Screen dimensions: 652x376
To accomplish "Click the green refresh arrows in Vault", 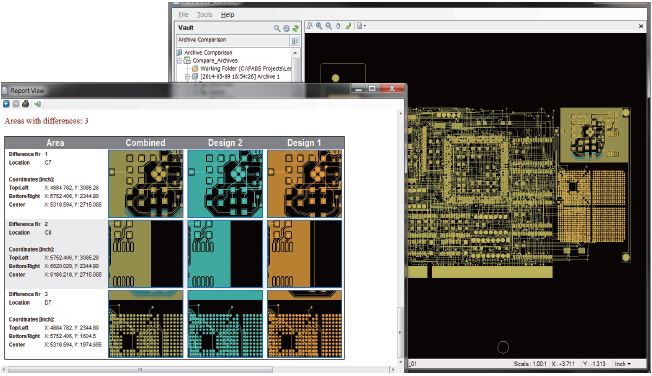I will click(295, 28).
